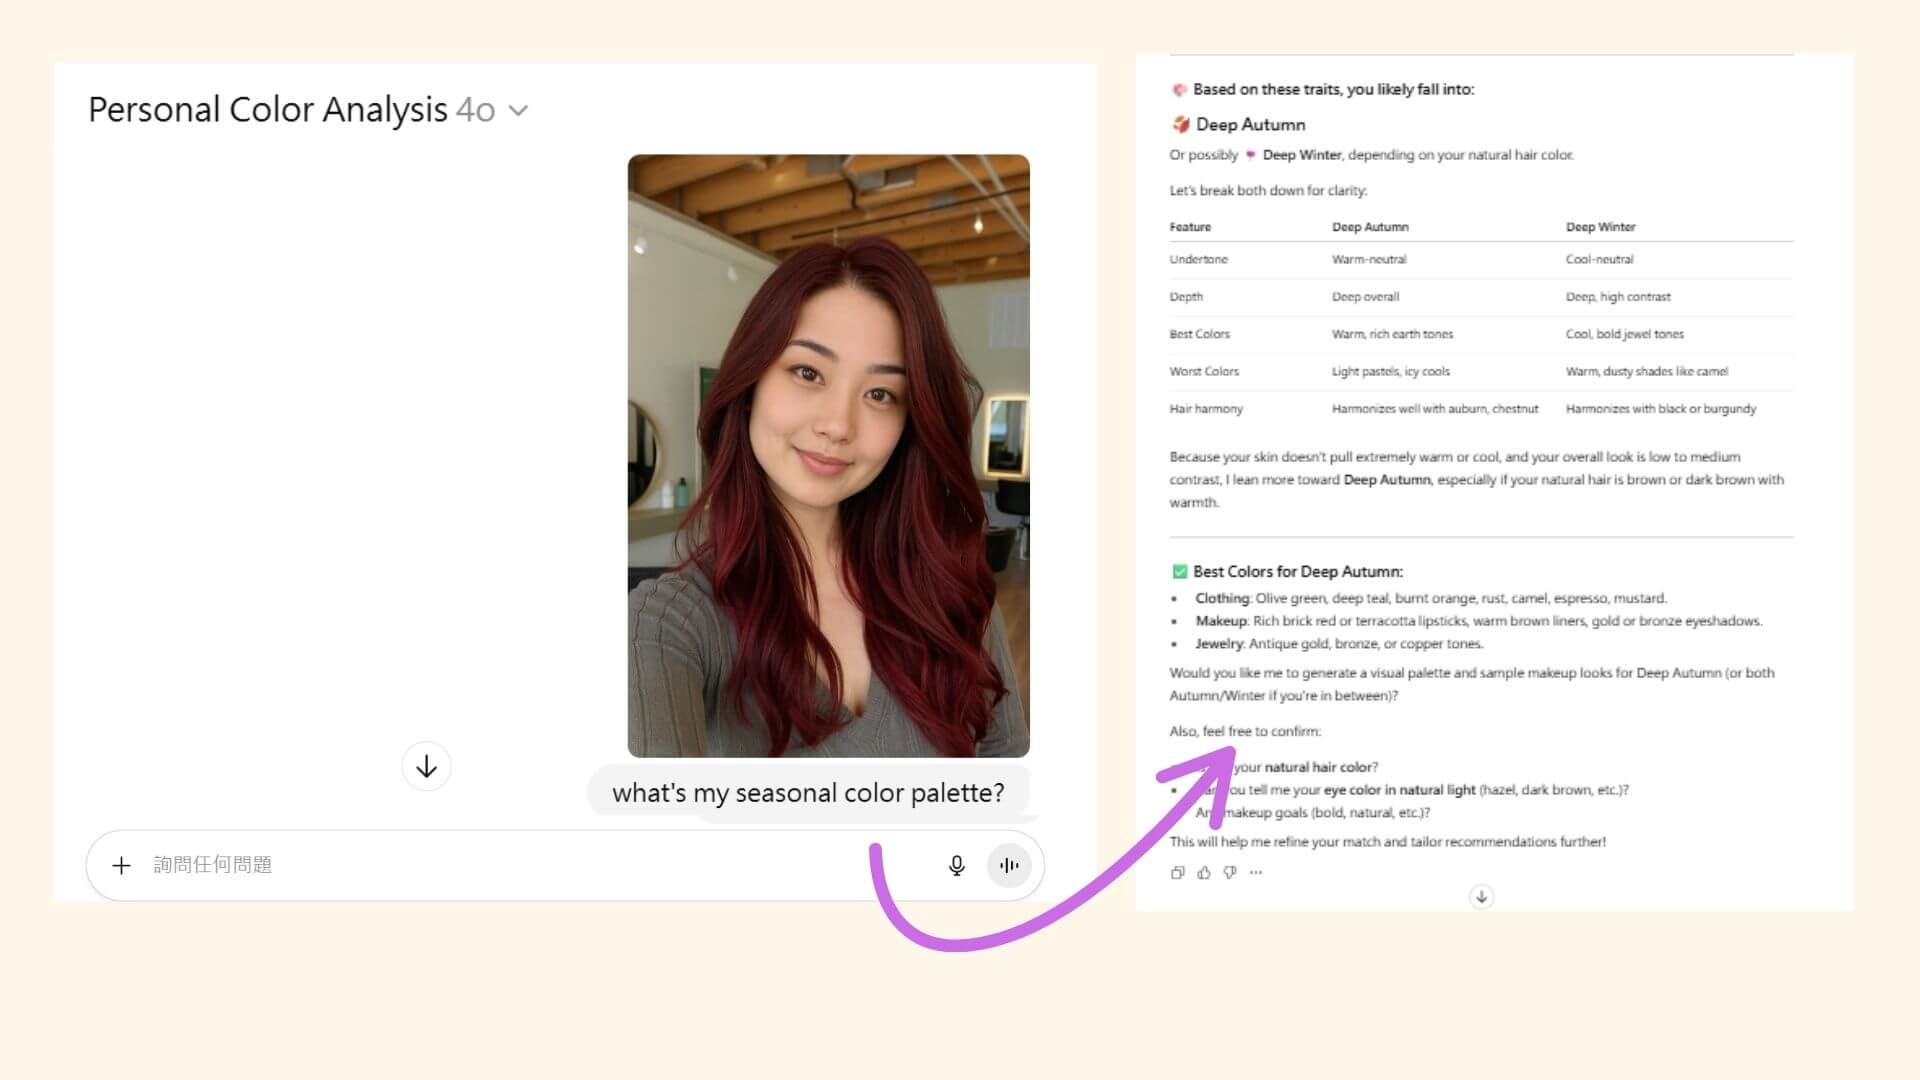Click the 'what's my seasonal color palette?' message
Viewport: 1920px width, 1080px height.
[x=808, y=793]
